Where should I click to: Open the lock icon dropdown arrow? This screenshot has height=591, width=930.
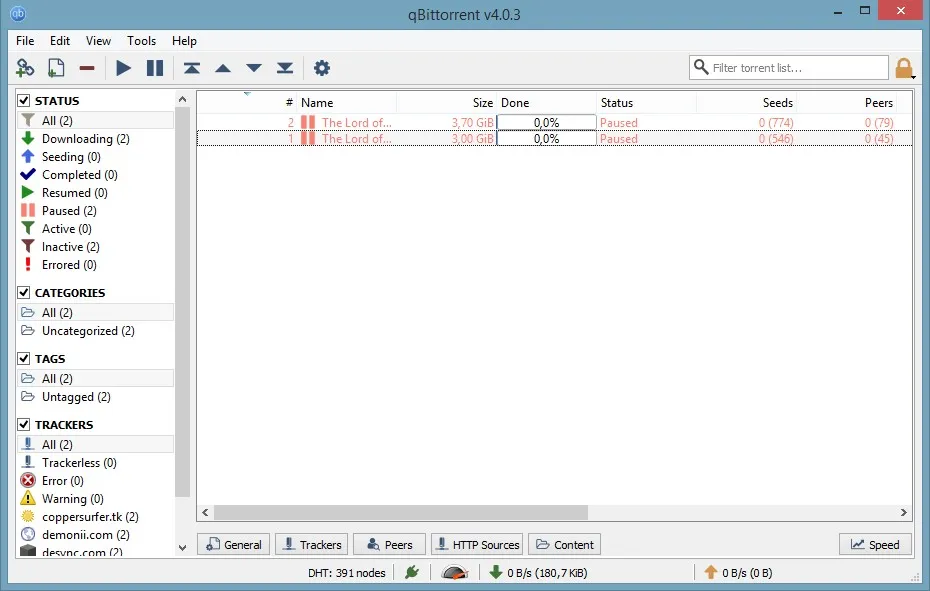914,77
